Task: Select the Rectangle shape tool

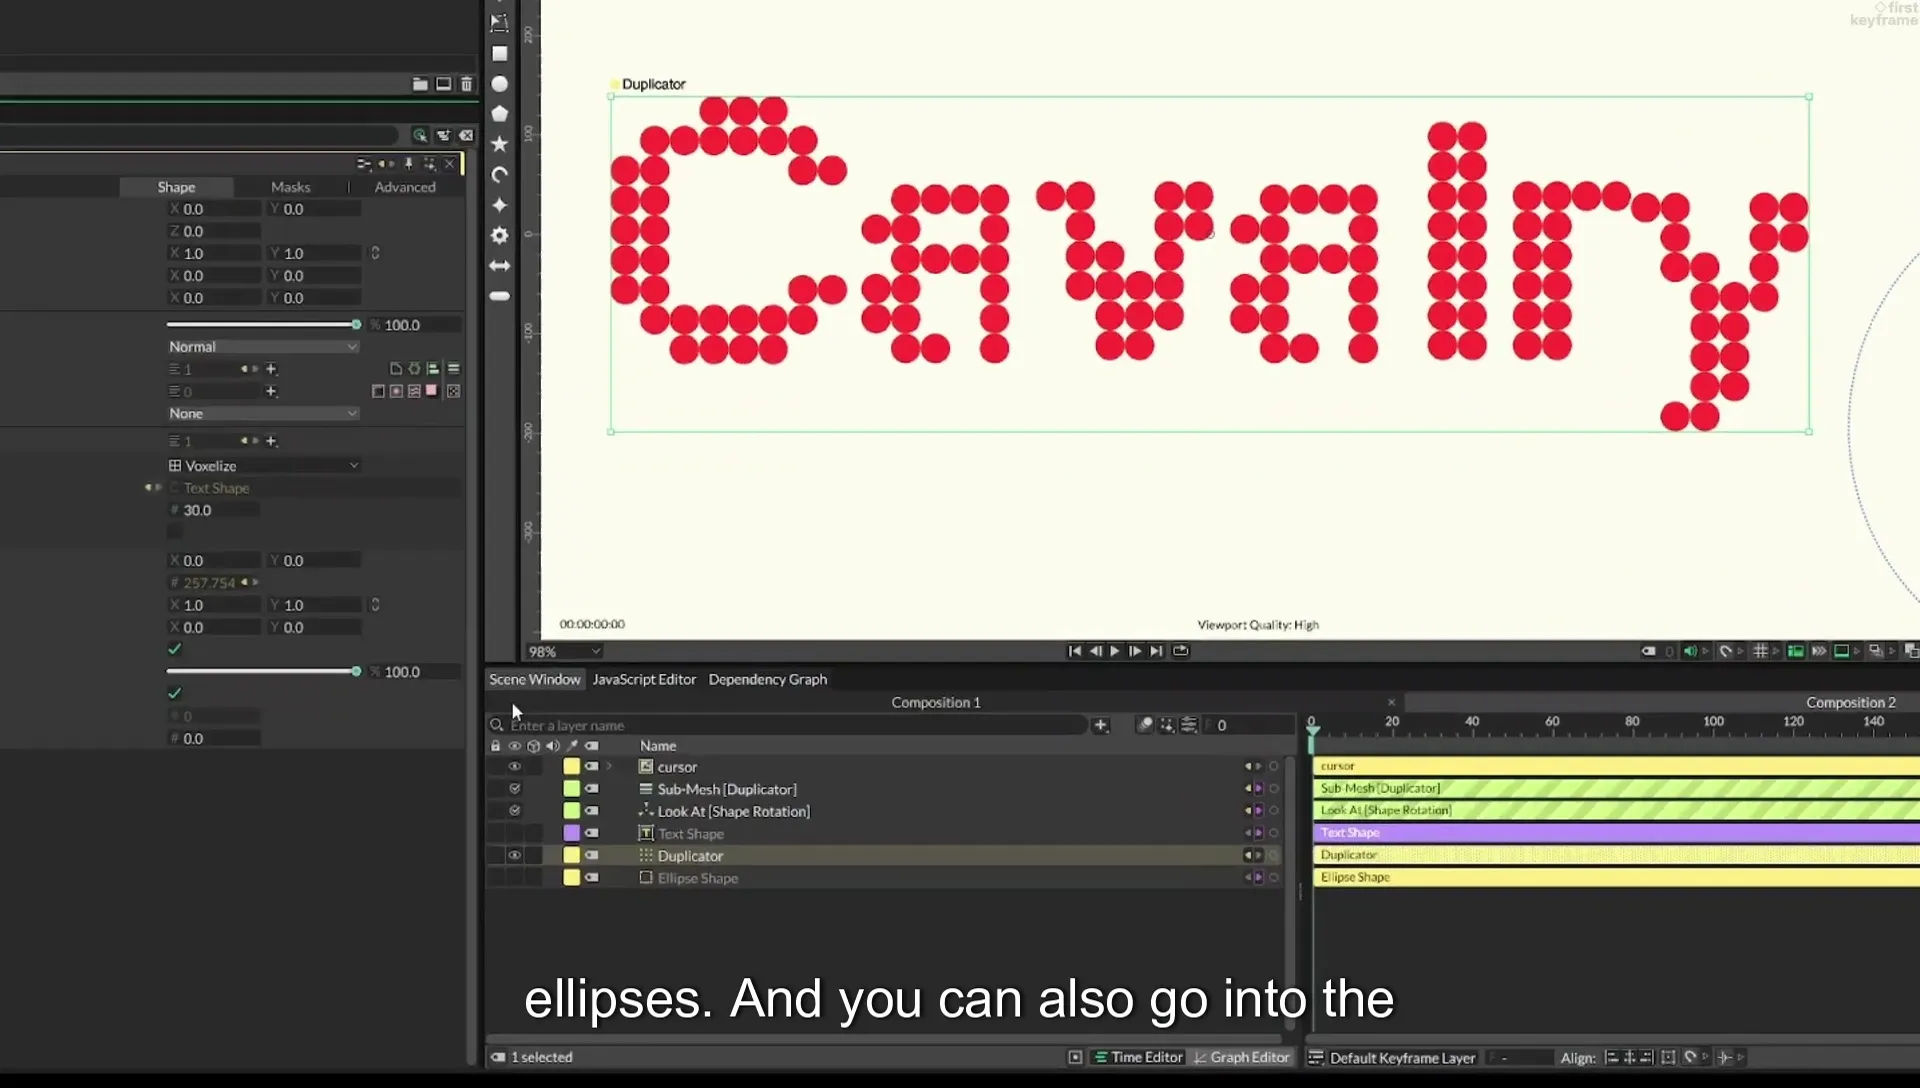Action: (x=500, y=54)
